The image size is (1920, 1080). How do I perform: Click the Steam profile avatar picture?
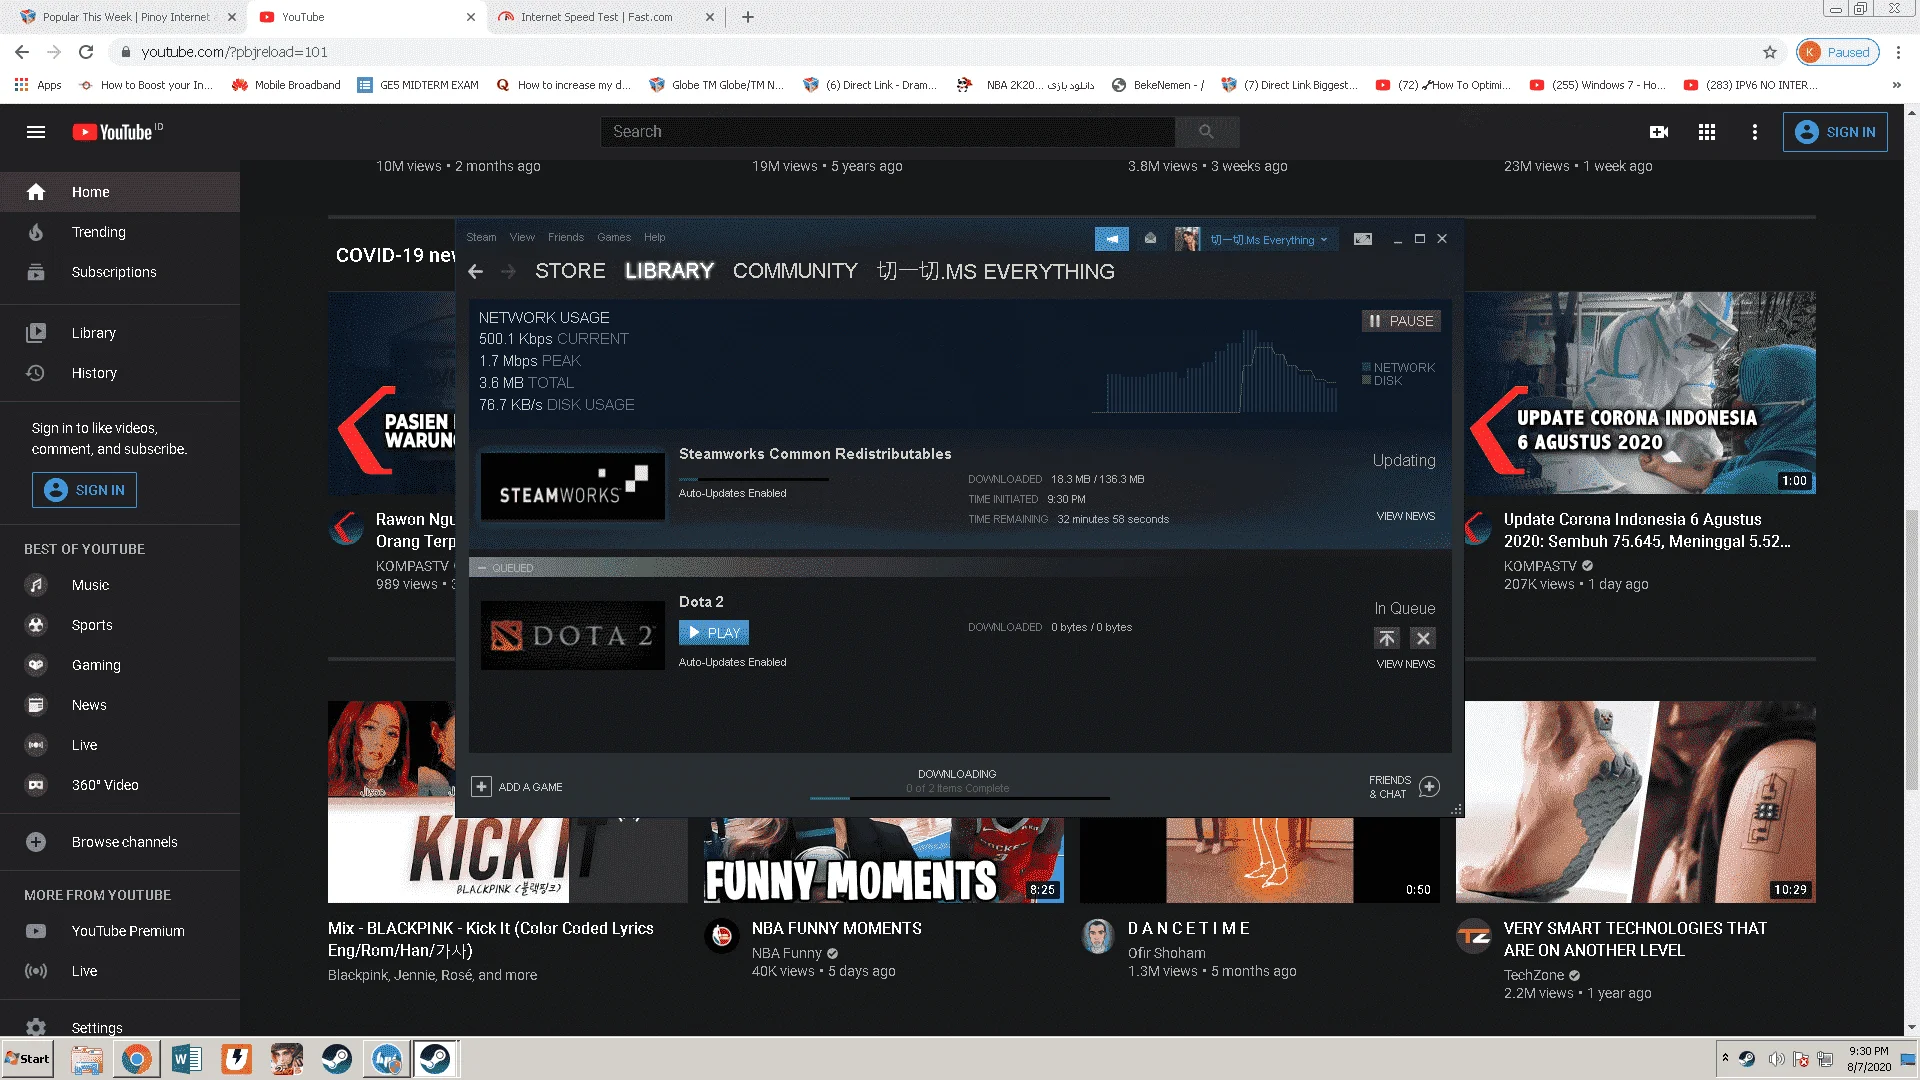pos(1187,239)
